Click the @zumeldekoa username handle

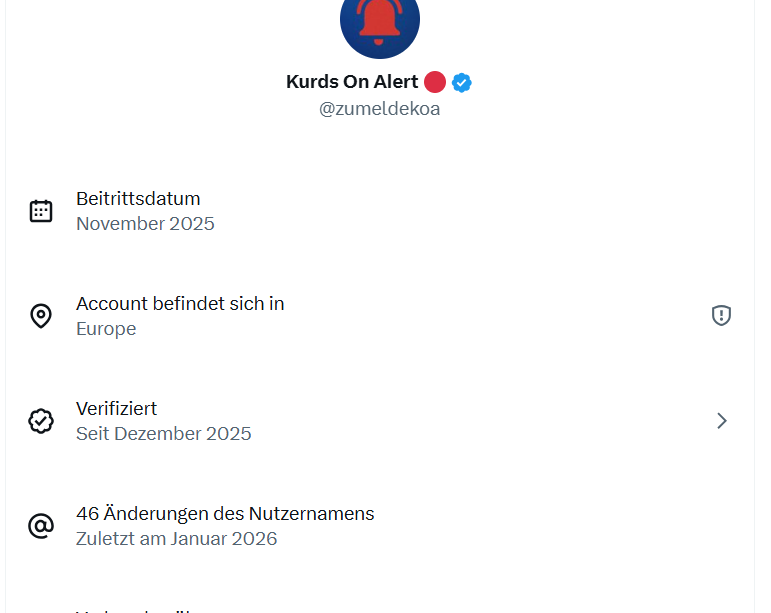coord(380,109)
